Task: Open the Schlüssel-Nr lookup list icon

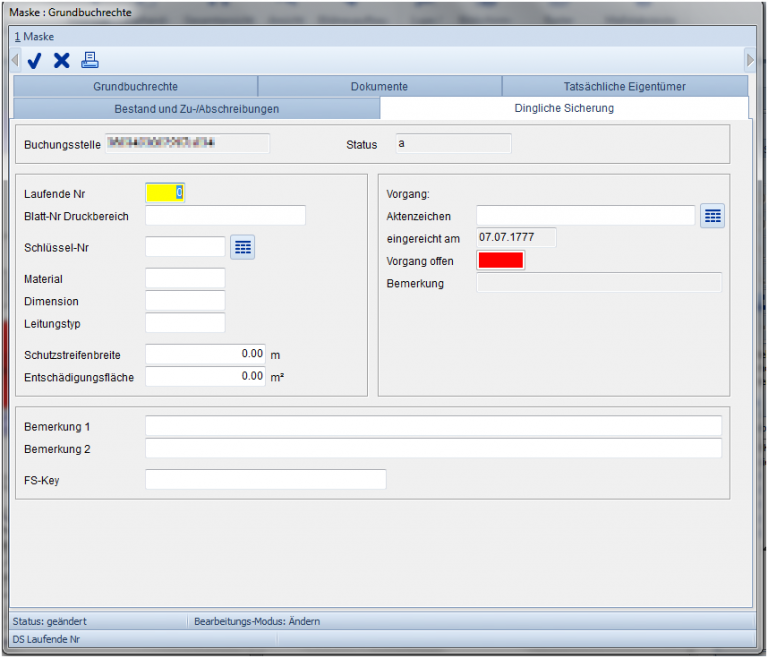Action: (x=242, y=247)
